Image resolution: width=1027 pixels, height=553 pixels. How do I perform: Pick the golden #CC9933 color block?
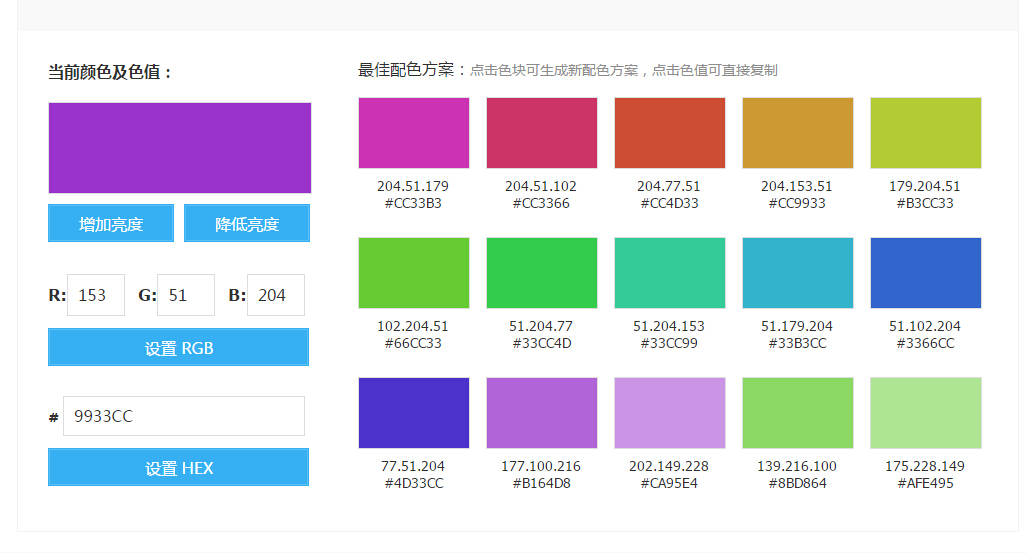point(798,133)
